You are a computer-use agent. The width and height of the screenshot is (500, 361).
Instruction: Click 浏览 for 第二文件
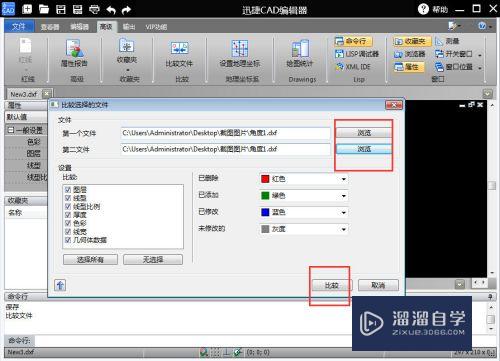pyautogui.click(x=364, y=149)
